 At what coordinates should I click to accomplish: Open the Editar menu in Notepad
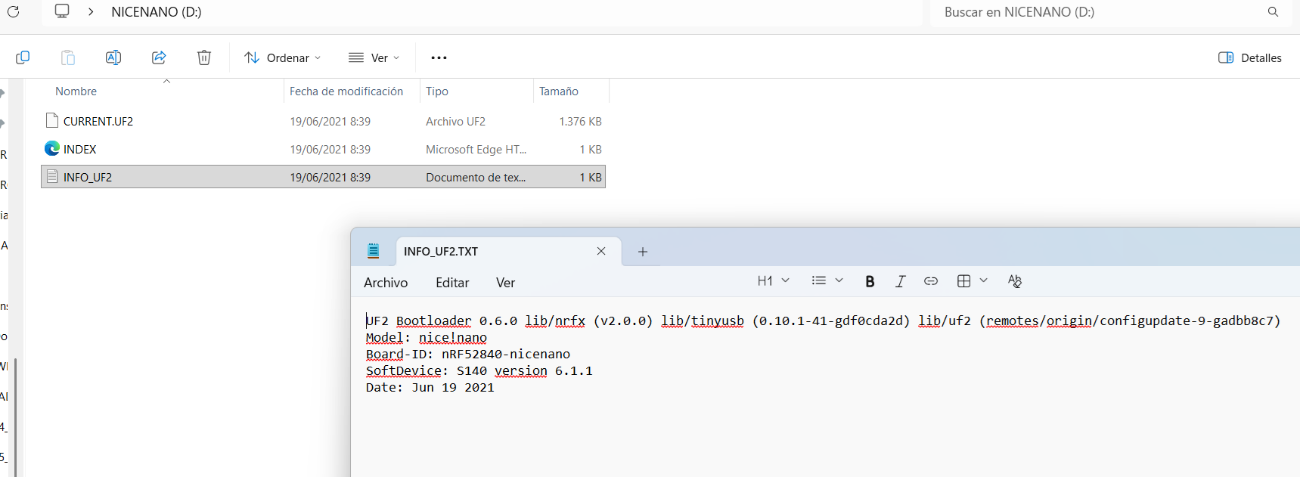point(452,282)
